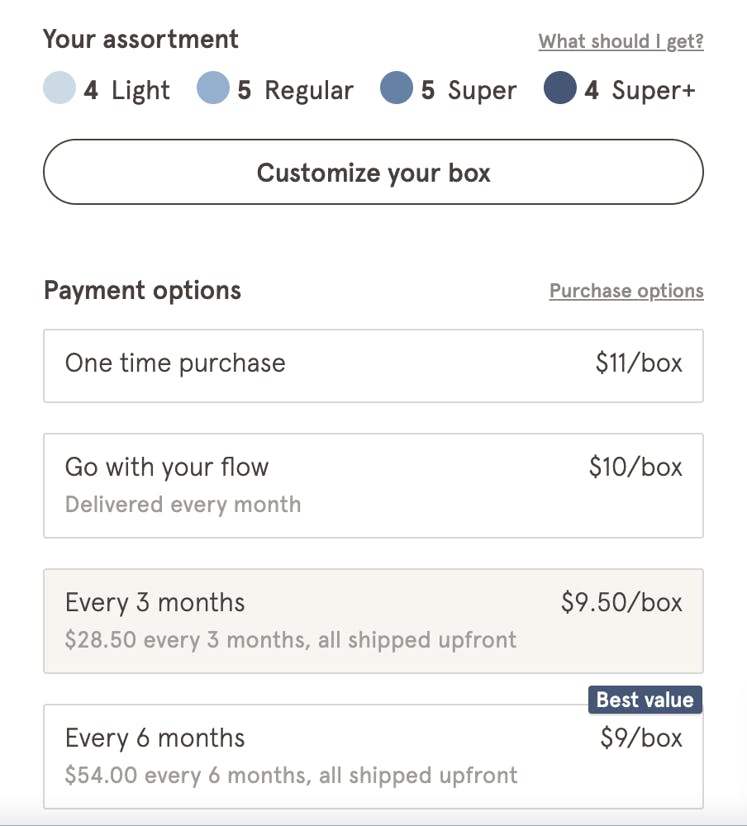
Task: Click the Best value badge
Action: pos(645,700)
